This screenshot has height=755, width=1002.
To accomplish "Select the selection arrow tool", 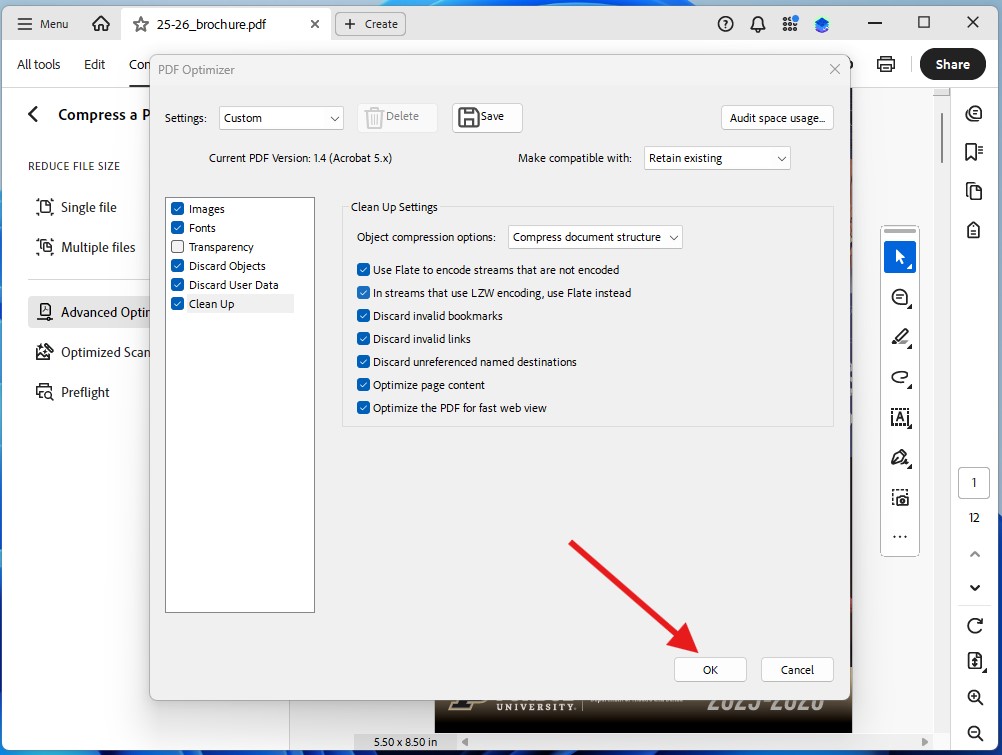I will coord(899,257).
